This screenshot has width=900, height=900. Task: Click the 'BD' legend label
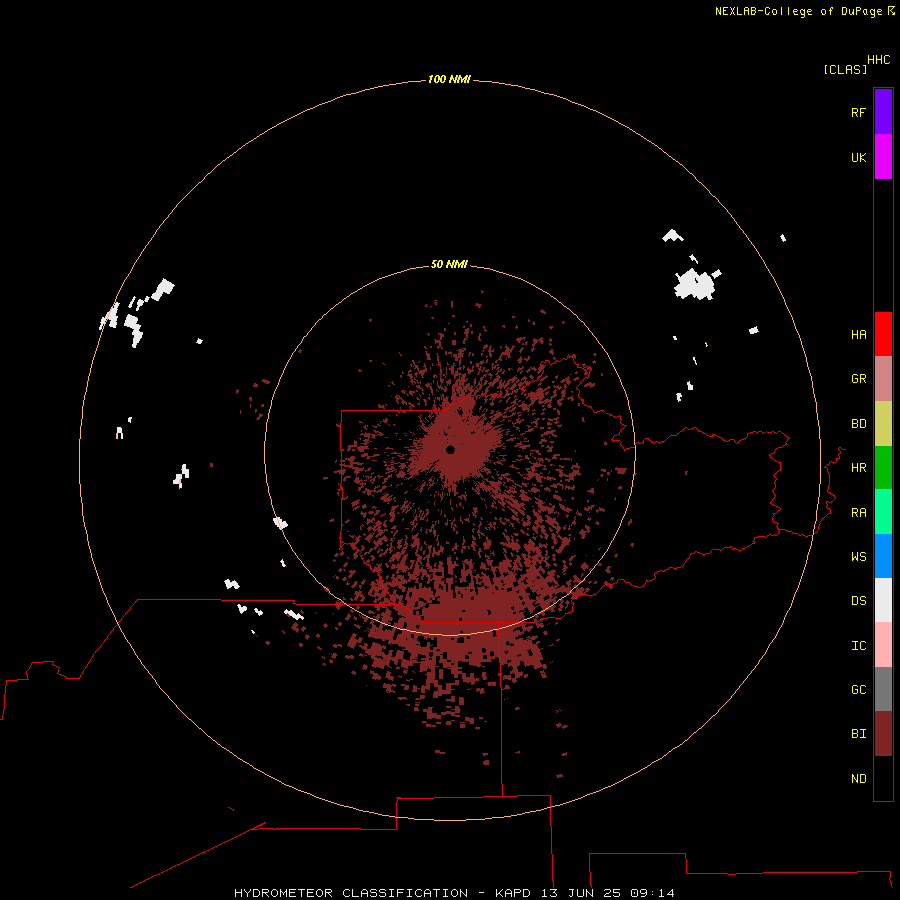click(x=858, y=424)
